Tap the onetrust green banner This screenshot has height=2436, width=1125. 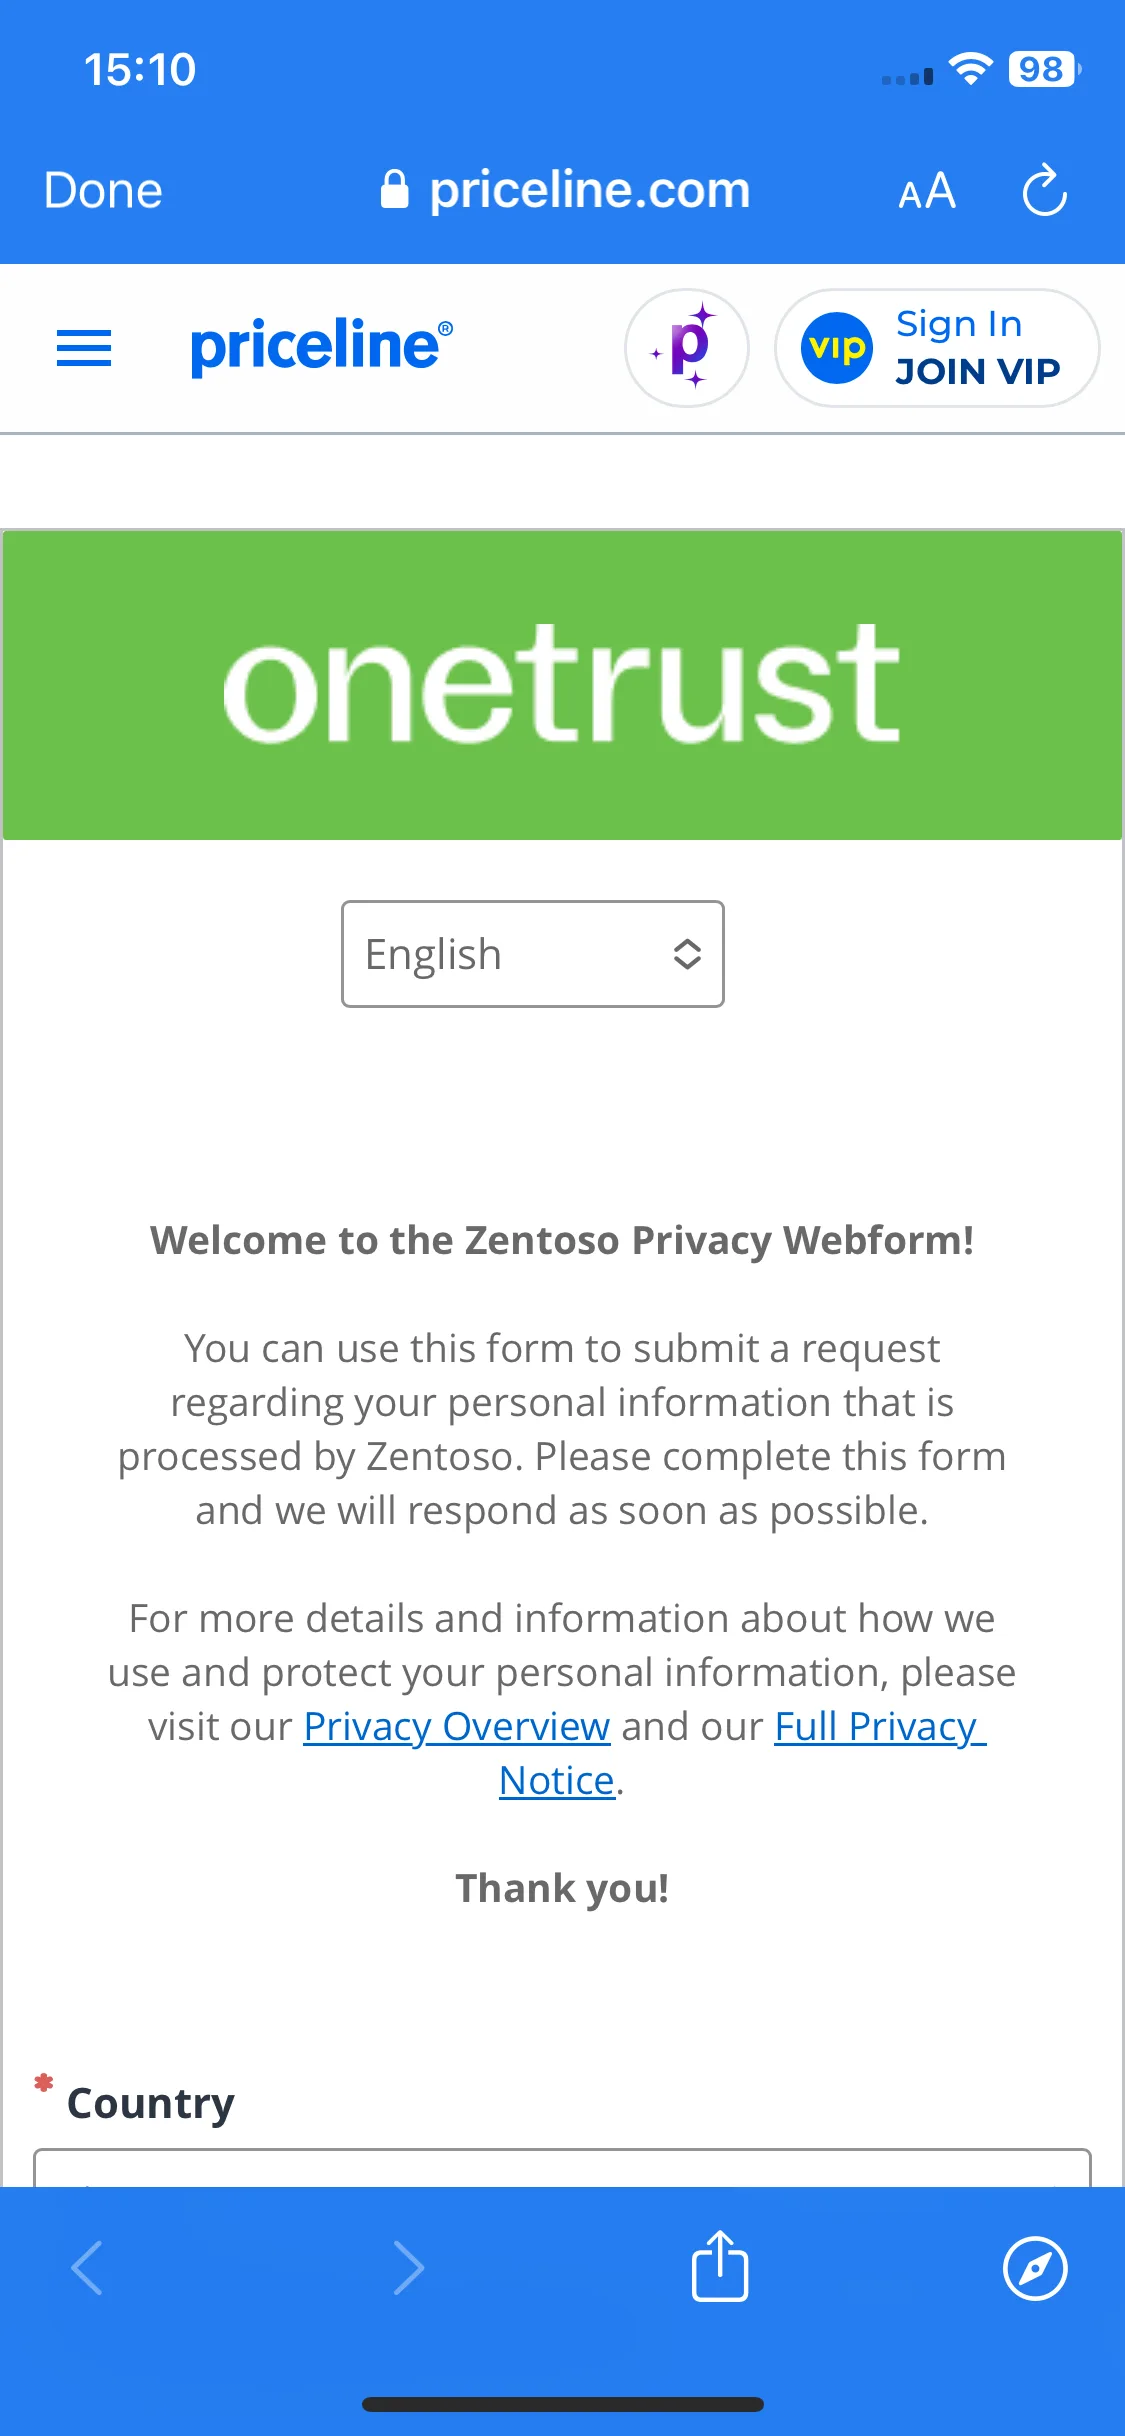562,685
